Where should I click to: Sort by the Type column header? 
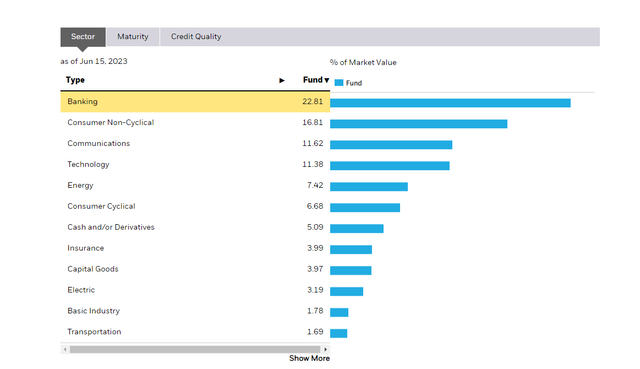coord(76,80)
